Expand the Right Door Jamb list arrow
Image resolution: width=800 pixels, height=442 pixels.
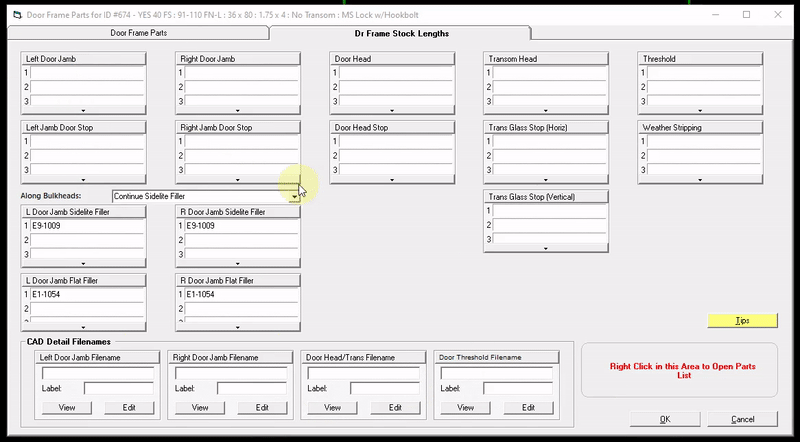tap(238, 110)
